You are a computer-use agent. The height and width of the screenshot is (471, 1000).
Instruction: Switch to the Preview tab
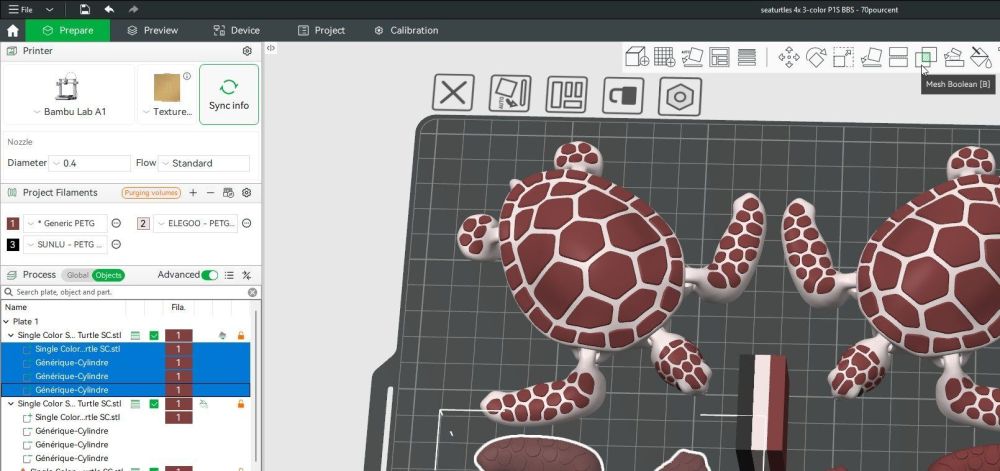152,31
